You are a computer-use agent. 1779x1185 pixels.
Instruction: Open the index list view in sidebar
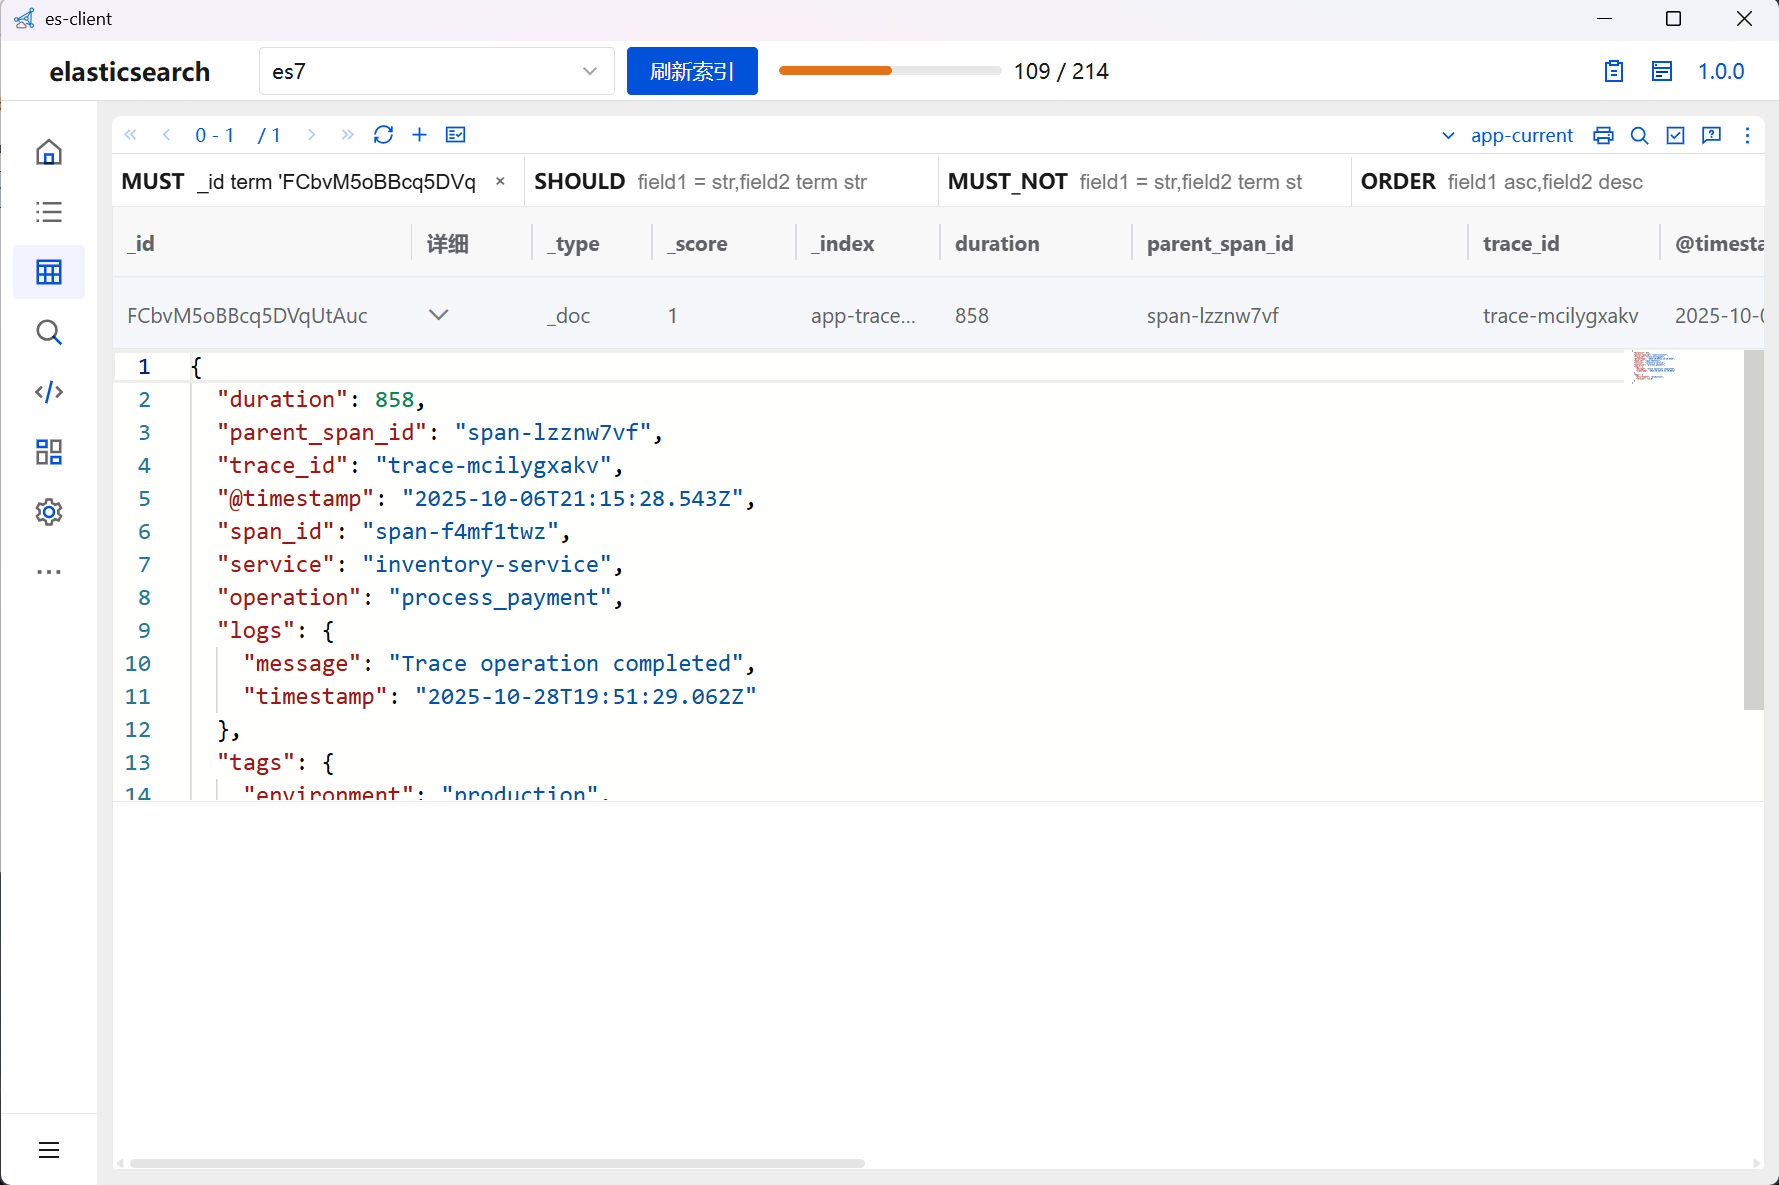point(49,212)
